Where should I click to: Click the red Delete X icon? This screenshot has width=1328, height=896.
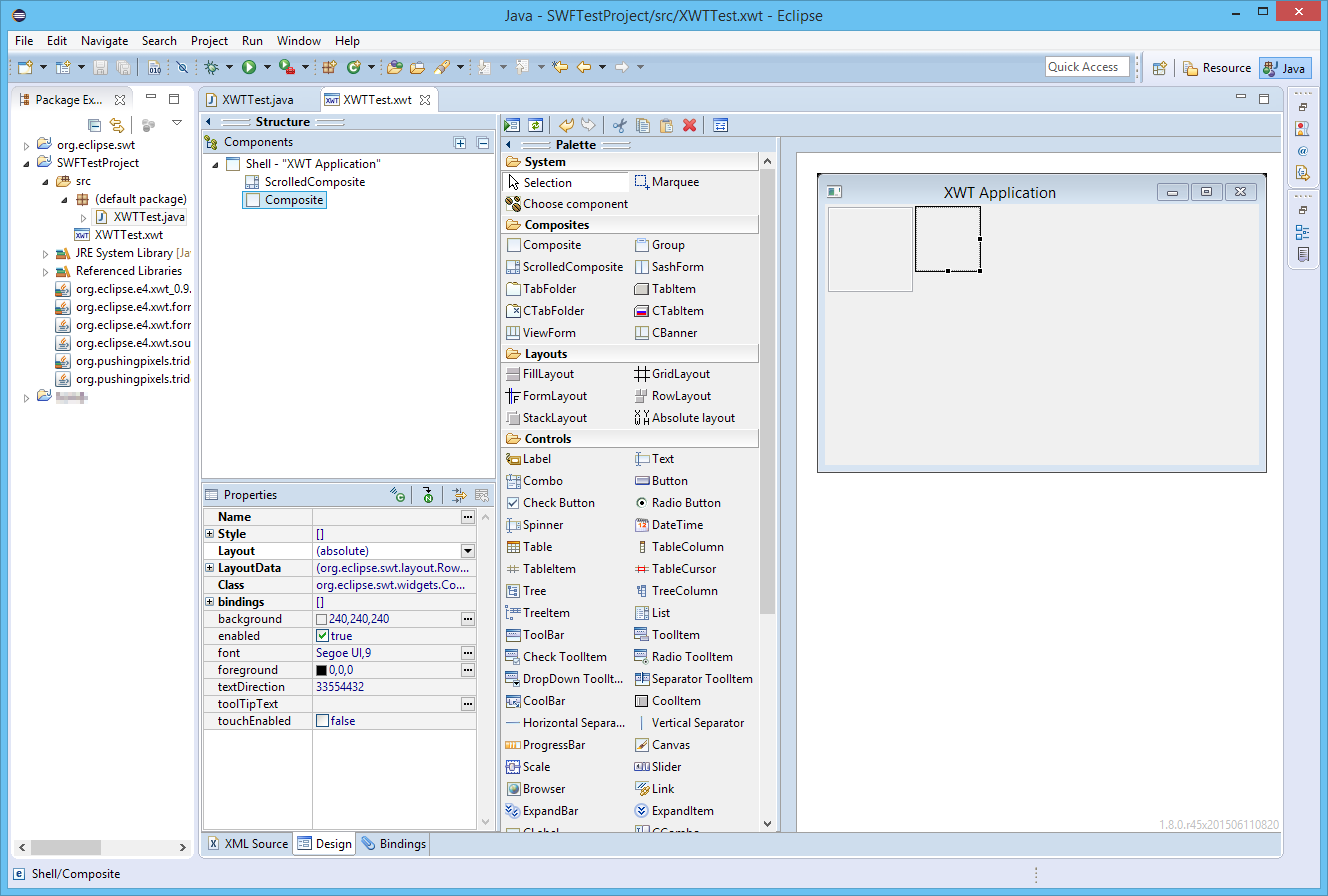(x=689, y=125)
